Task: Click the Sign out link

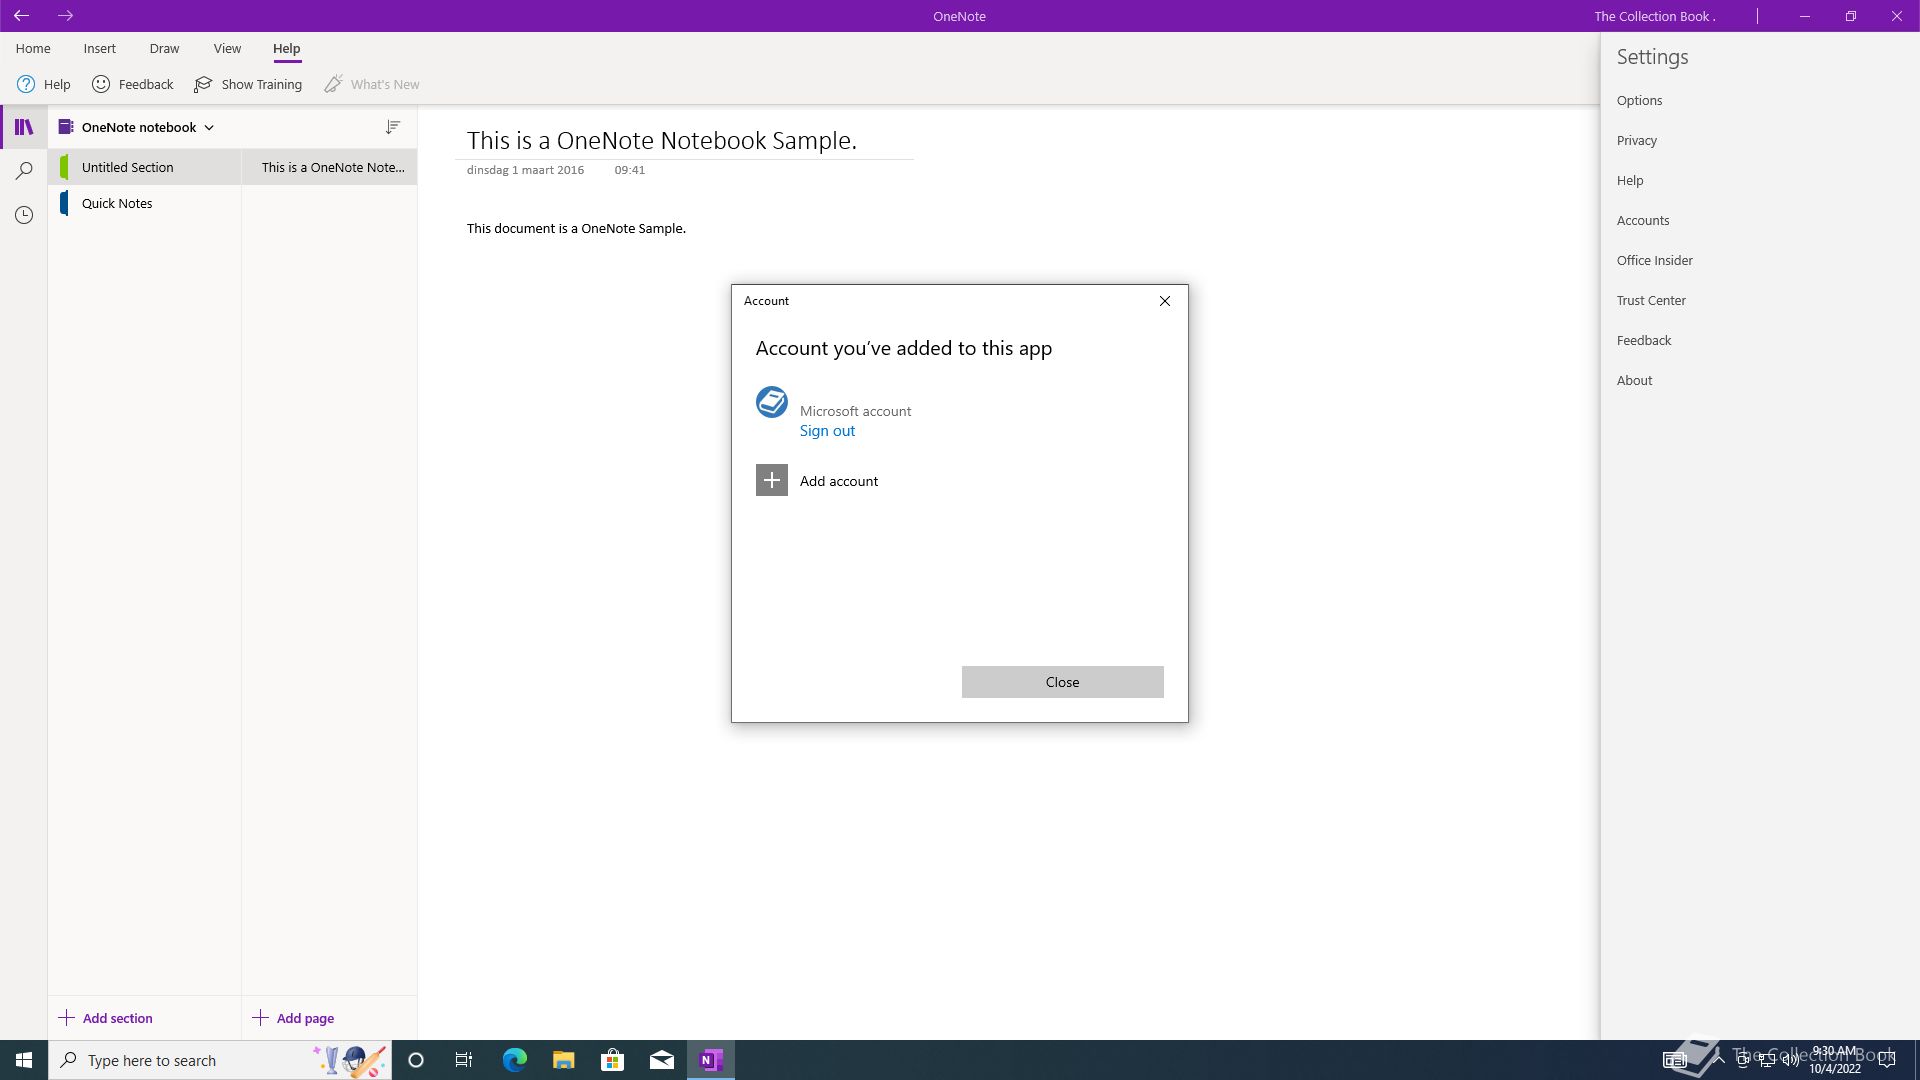Action: point(827,431)
